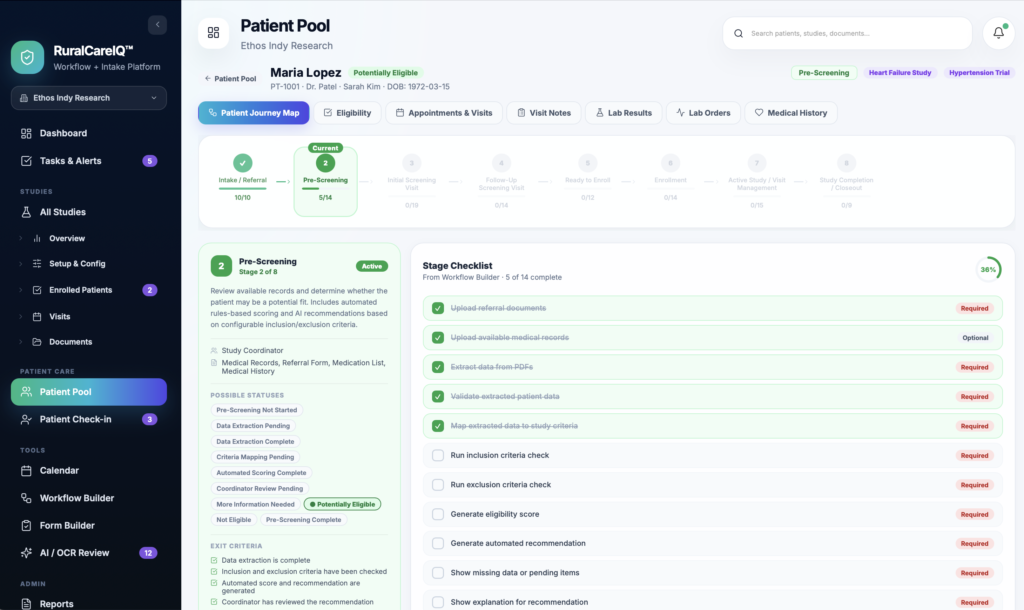Click the Form Builder clipboard icon

pos(26,526)
